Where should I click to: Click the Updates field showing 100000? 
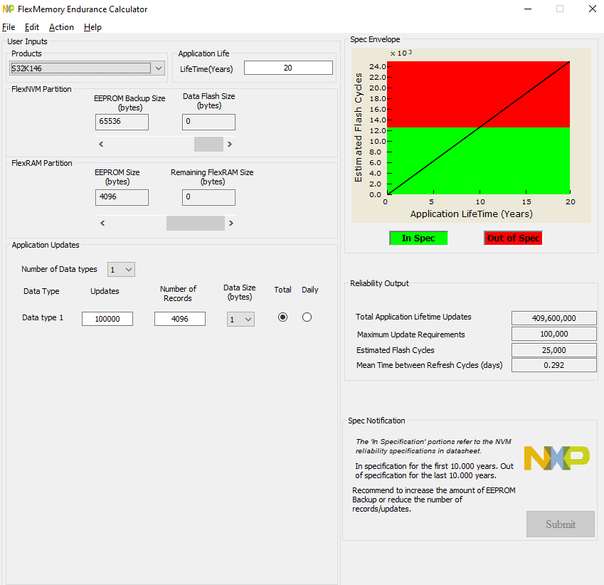tap(107, 319)
